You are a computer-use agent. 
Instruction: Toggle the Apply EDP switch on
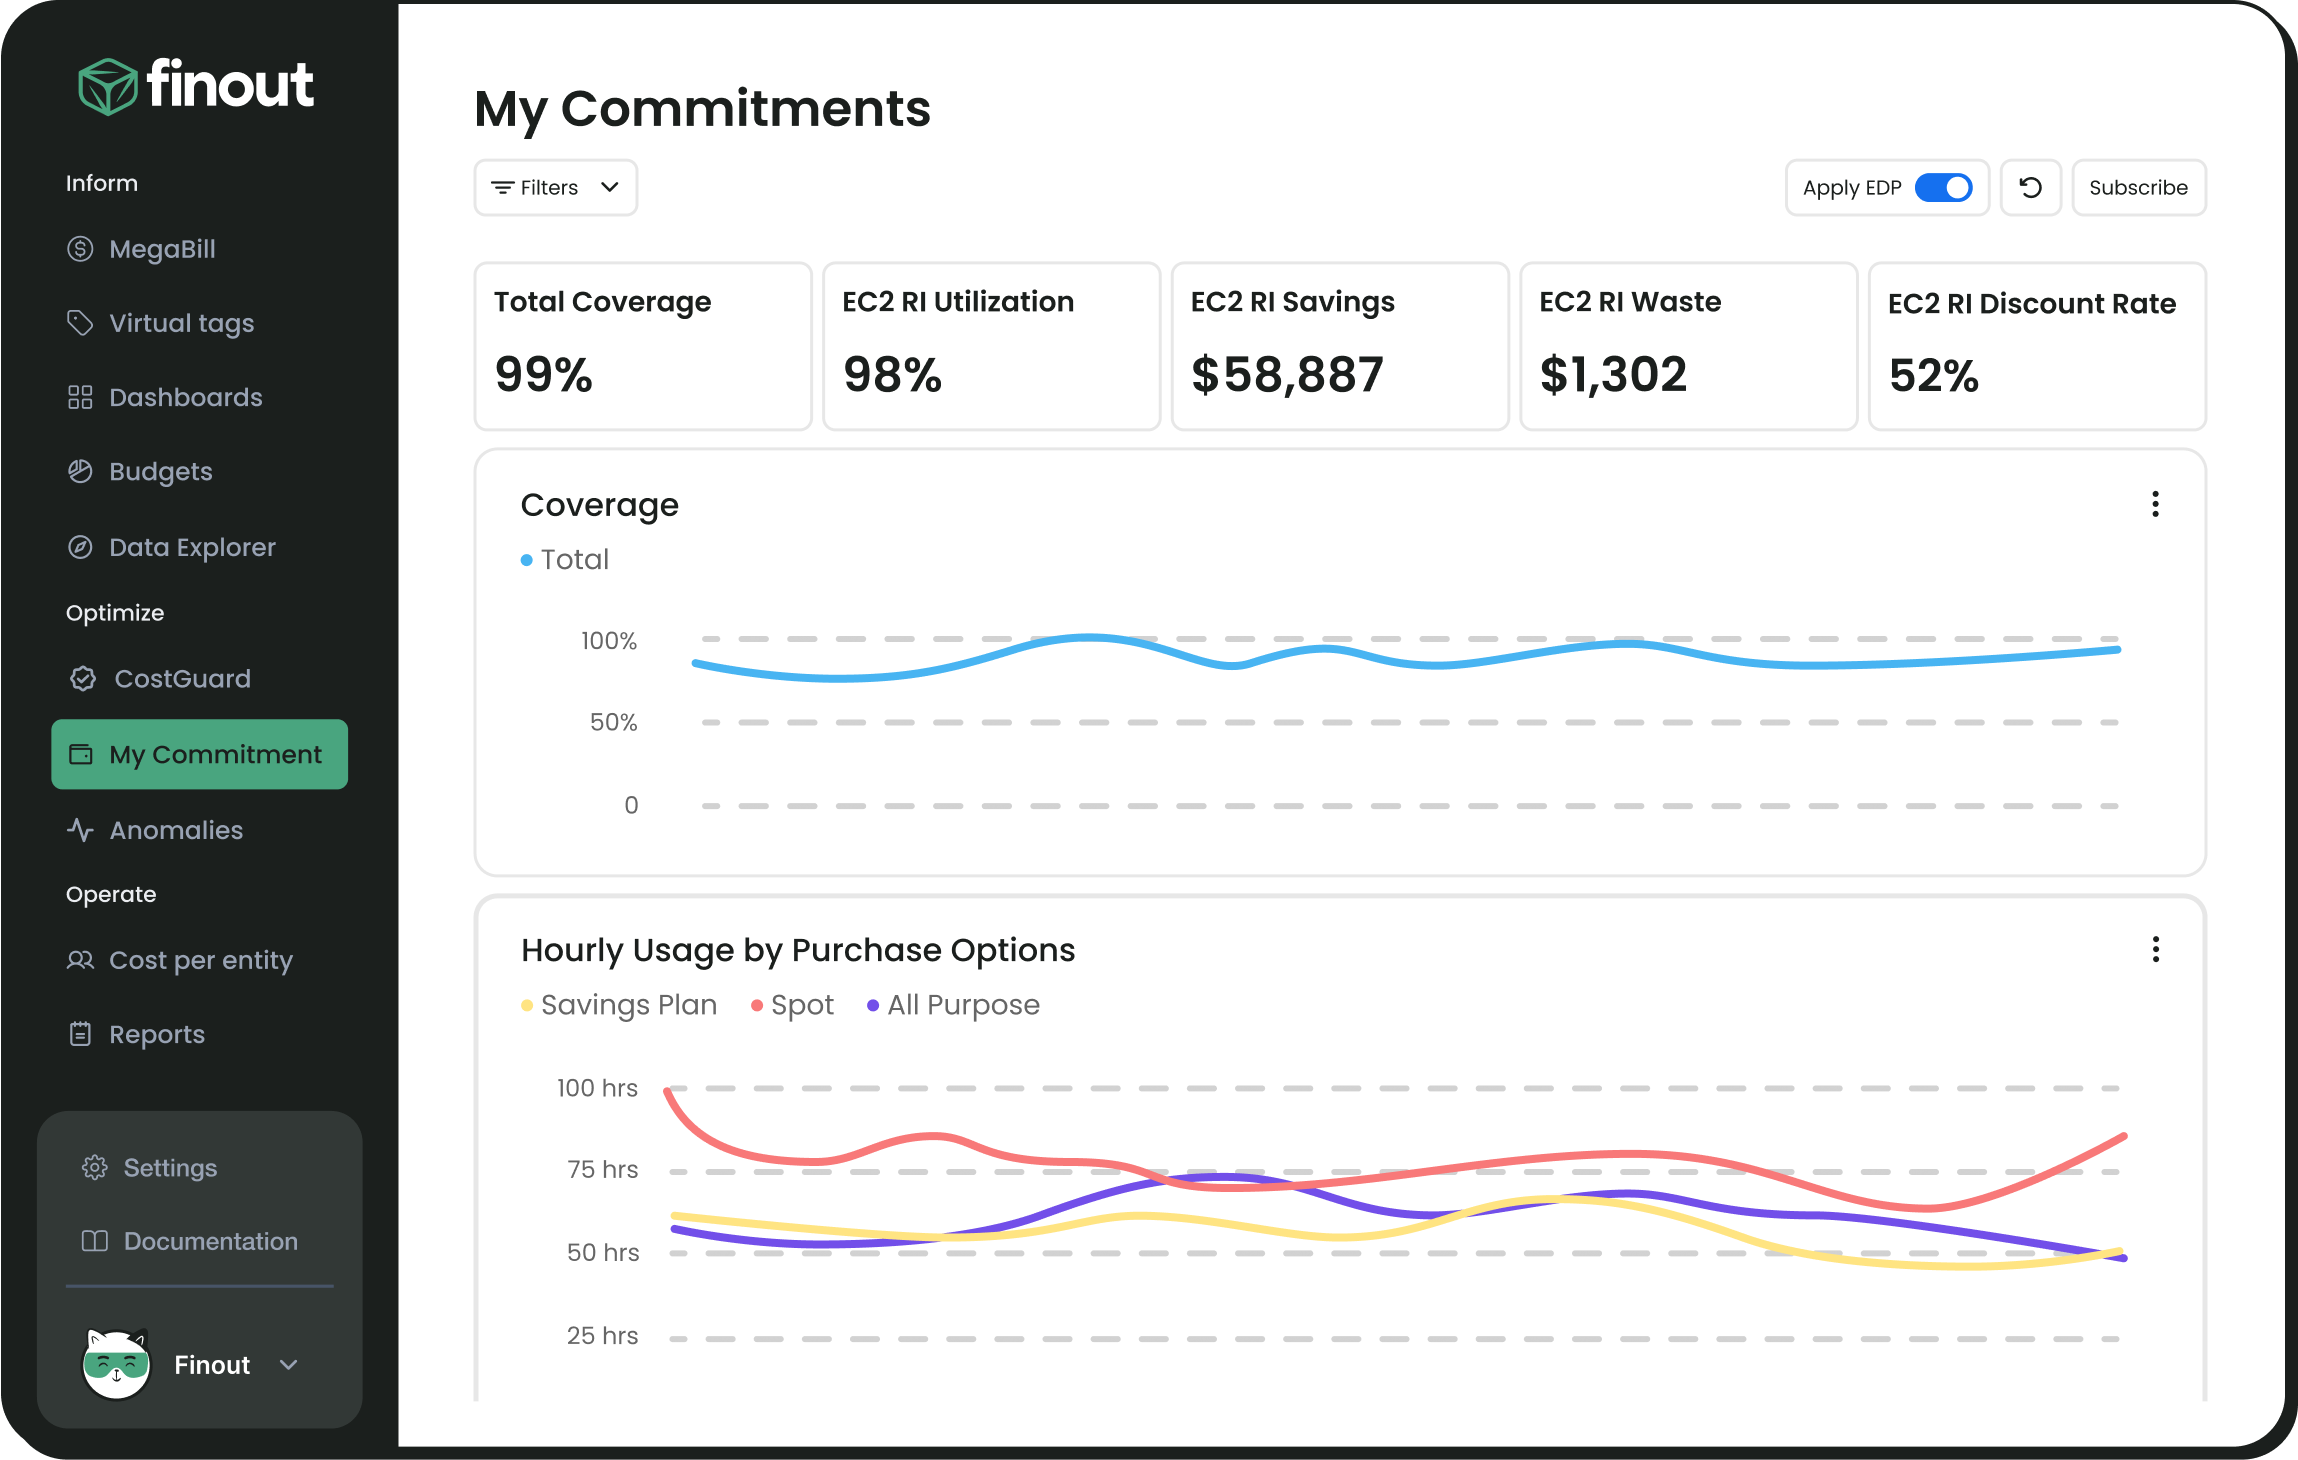[x=1946, y=188]
